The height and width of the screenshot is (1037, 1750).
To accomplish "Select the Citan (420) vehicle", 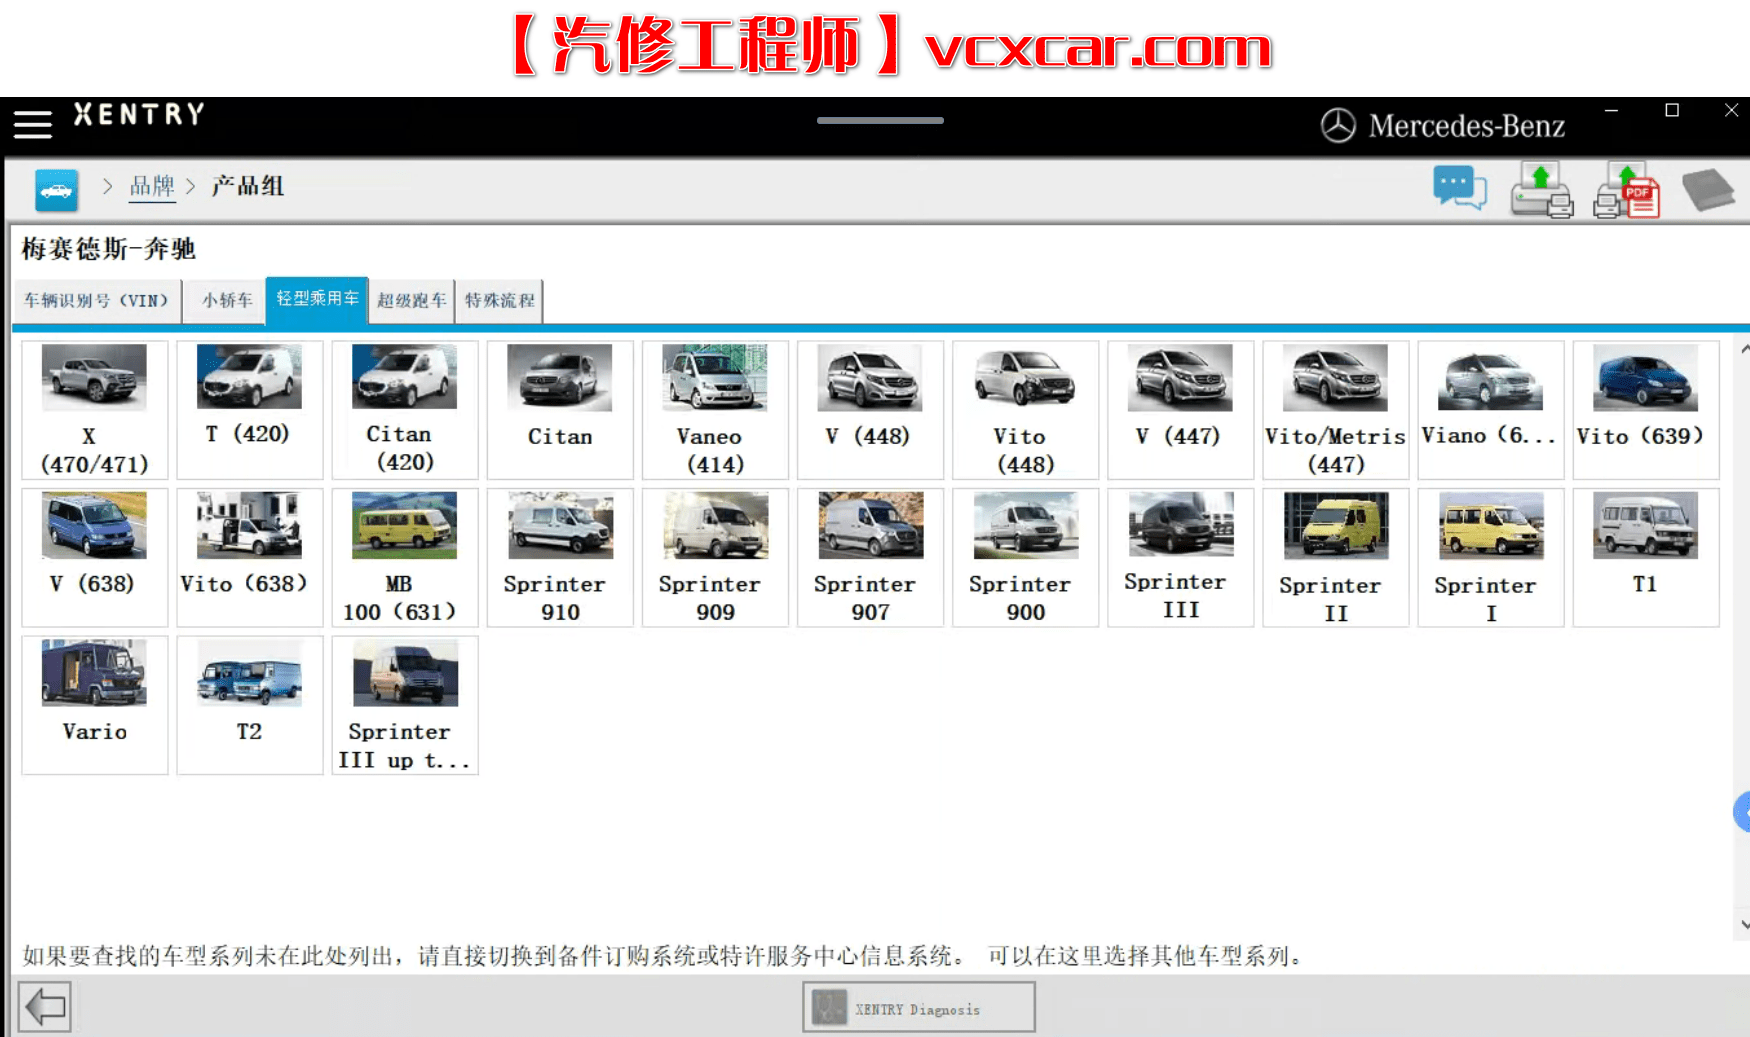I will [x=404, y=409].
